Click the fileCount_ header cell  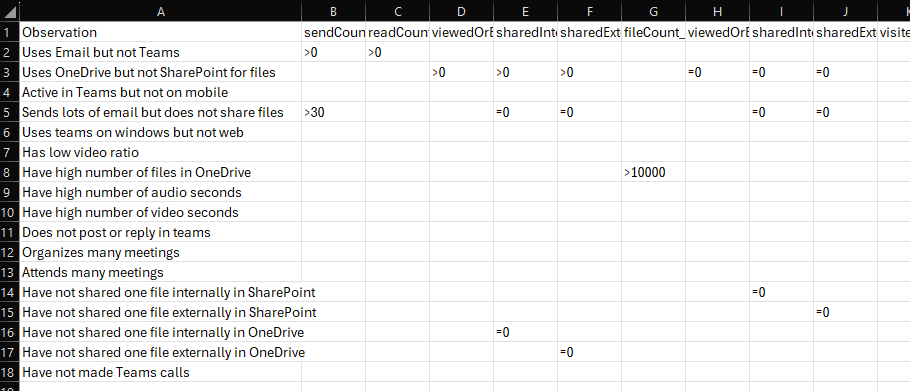(653, 32)
